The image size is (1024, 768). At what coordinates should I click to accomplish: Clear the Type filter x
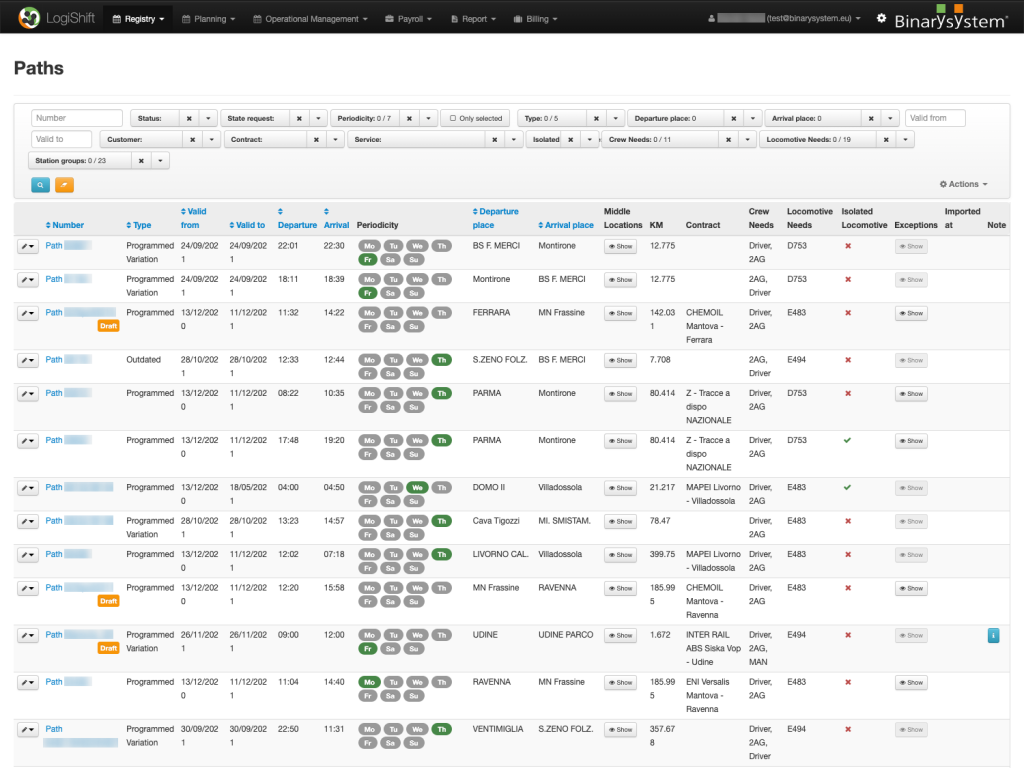point(596,118)
